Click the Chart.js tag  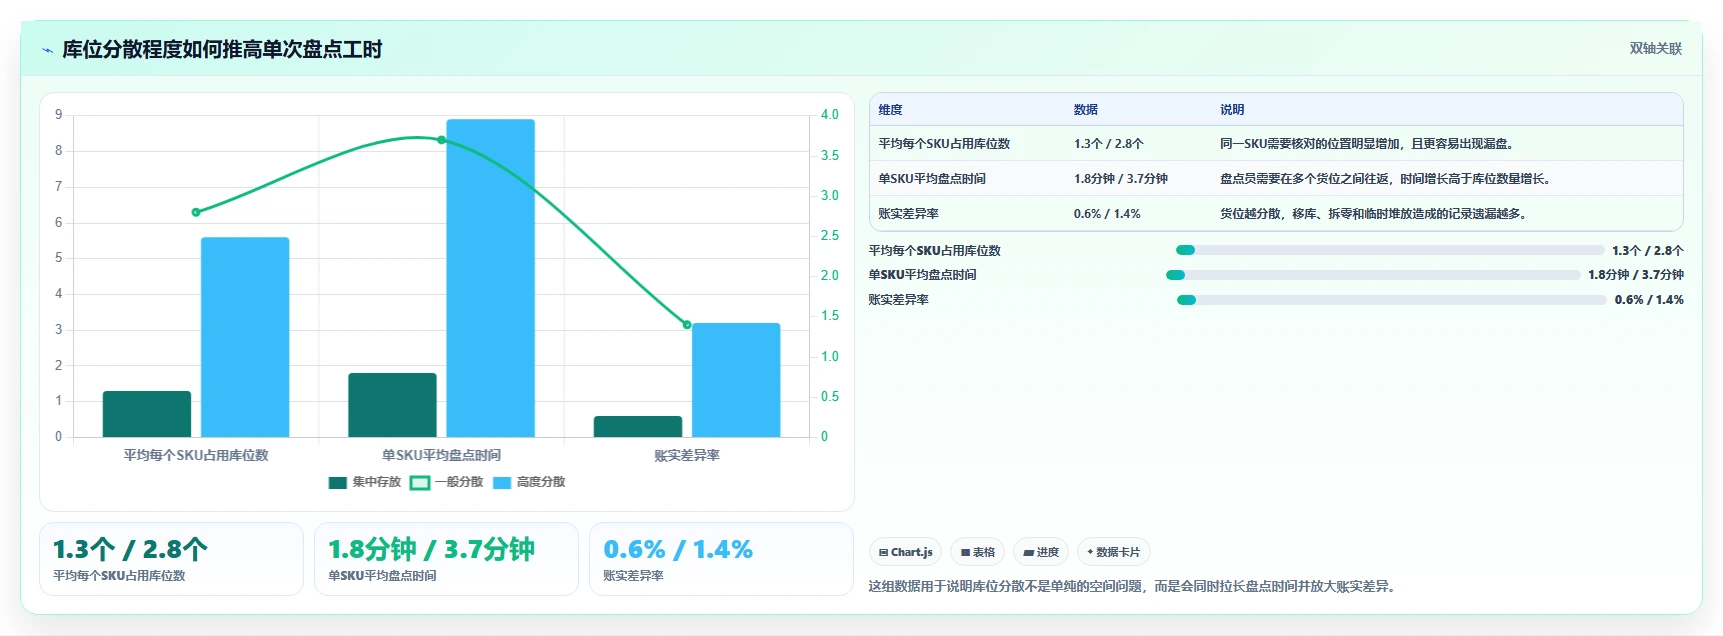click(905, 552)
